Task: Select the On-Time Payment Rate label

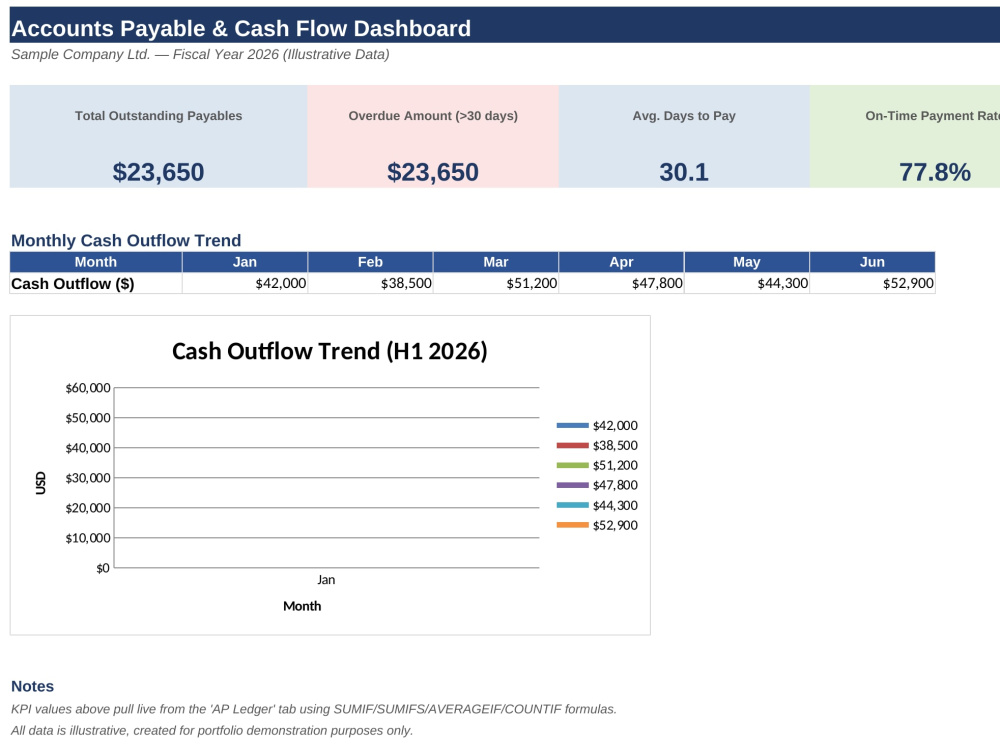Action: pos(932,116)
